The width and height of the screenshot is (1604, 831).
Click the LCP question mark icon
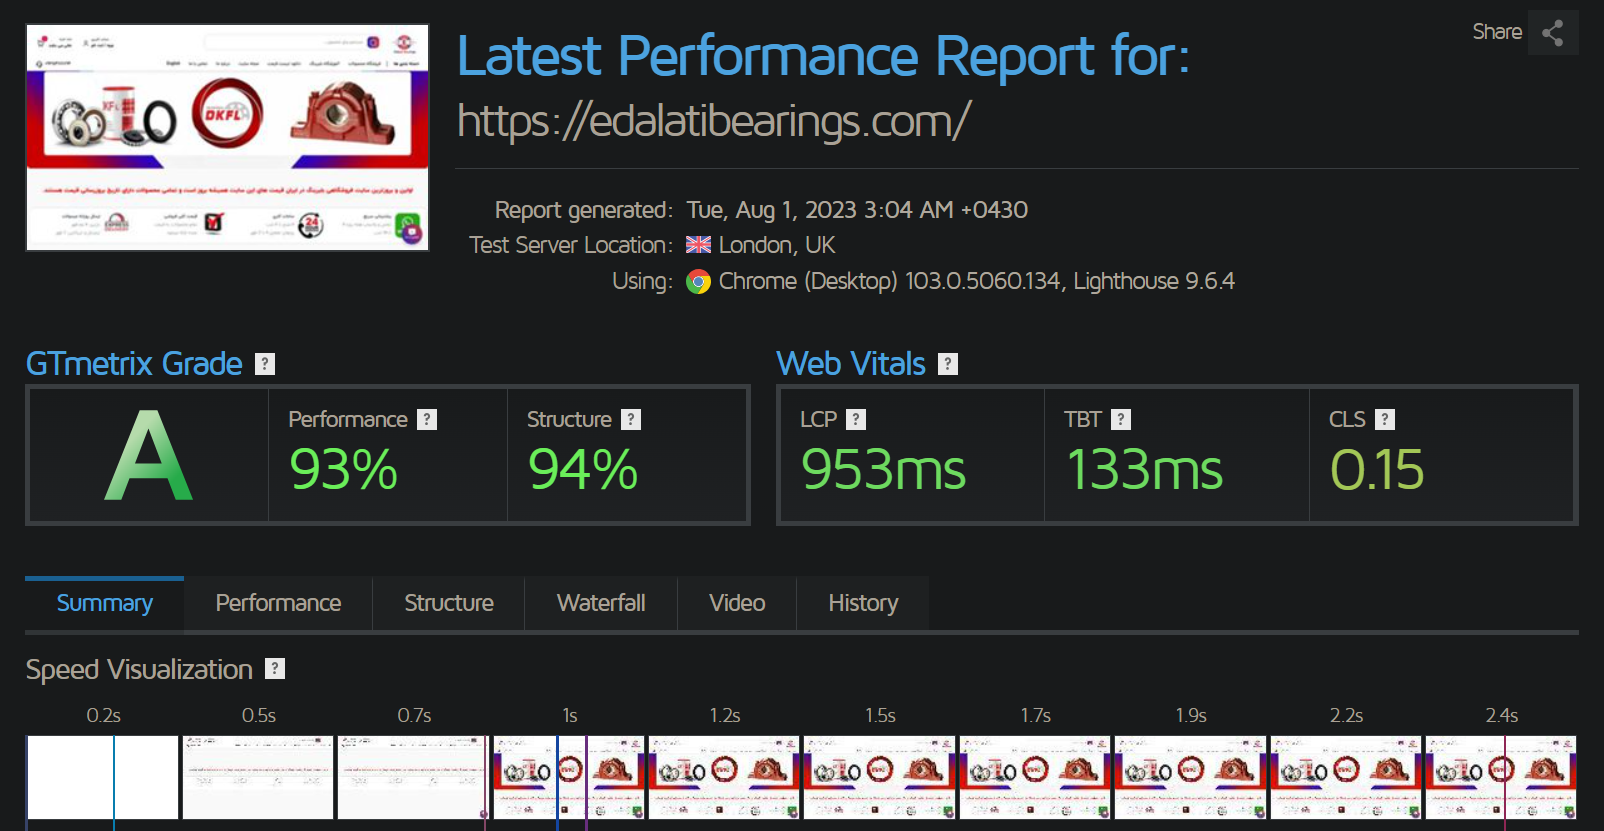856,420
